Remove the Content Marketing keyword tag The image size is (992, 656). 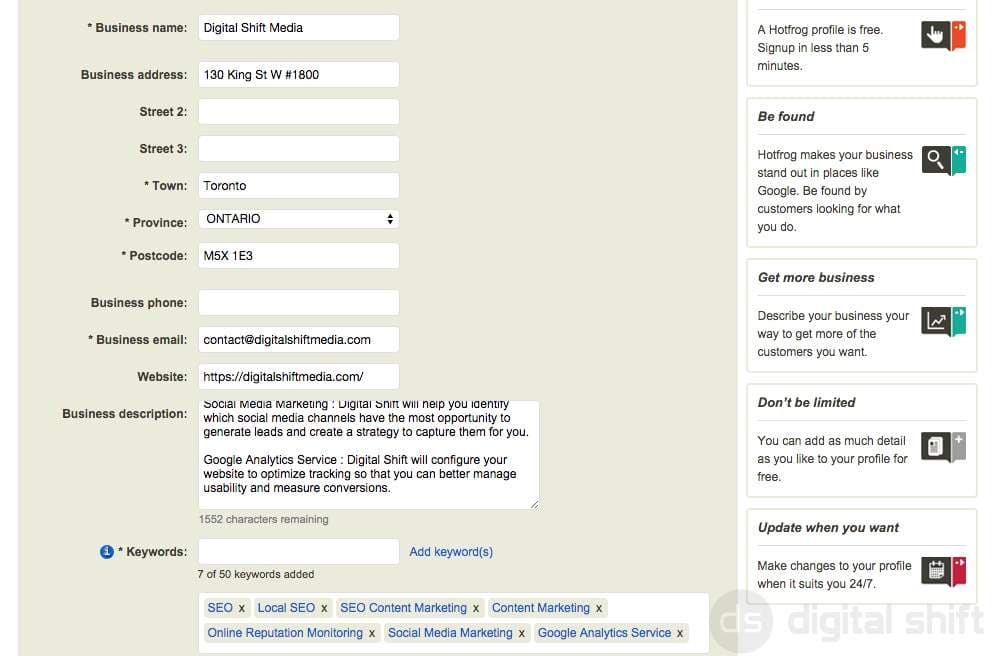pyautogui.click(x=598, y=609)
